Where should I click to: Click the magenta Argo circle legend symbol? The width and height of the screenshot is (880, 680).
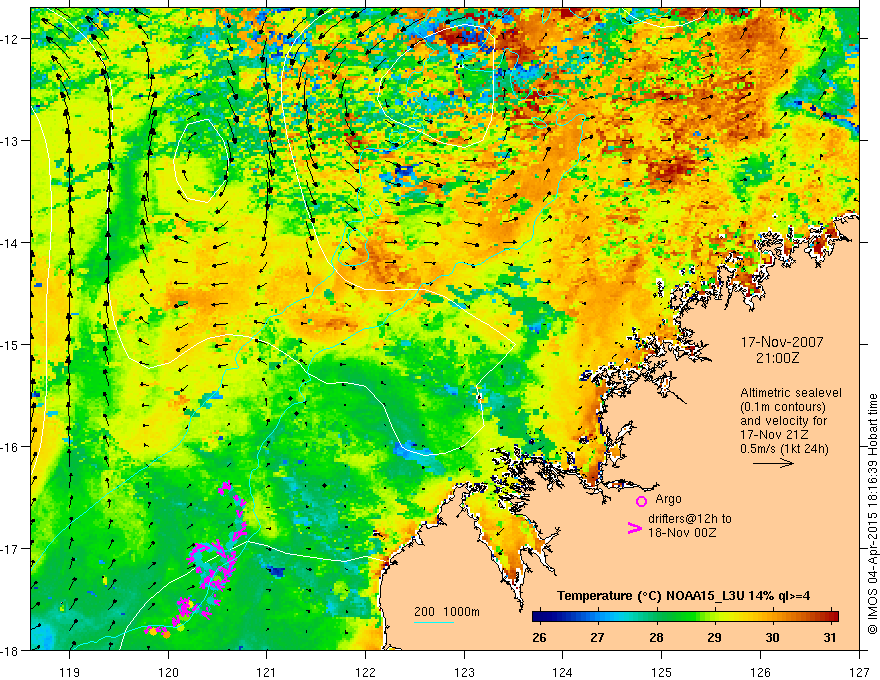[641, 501]
